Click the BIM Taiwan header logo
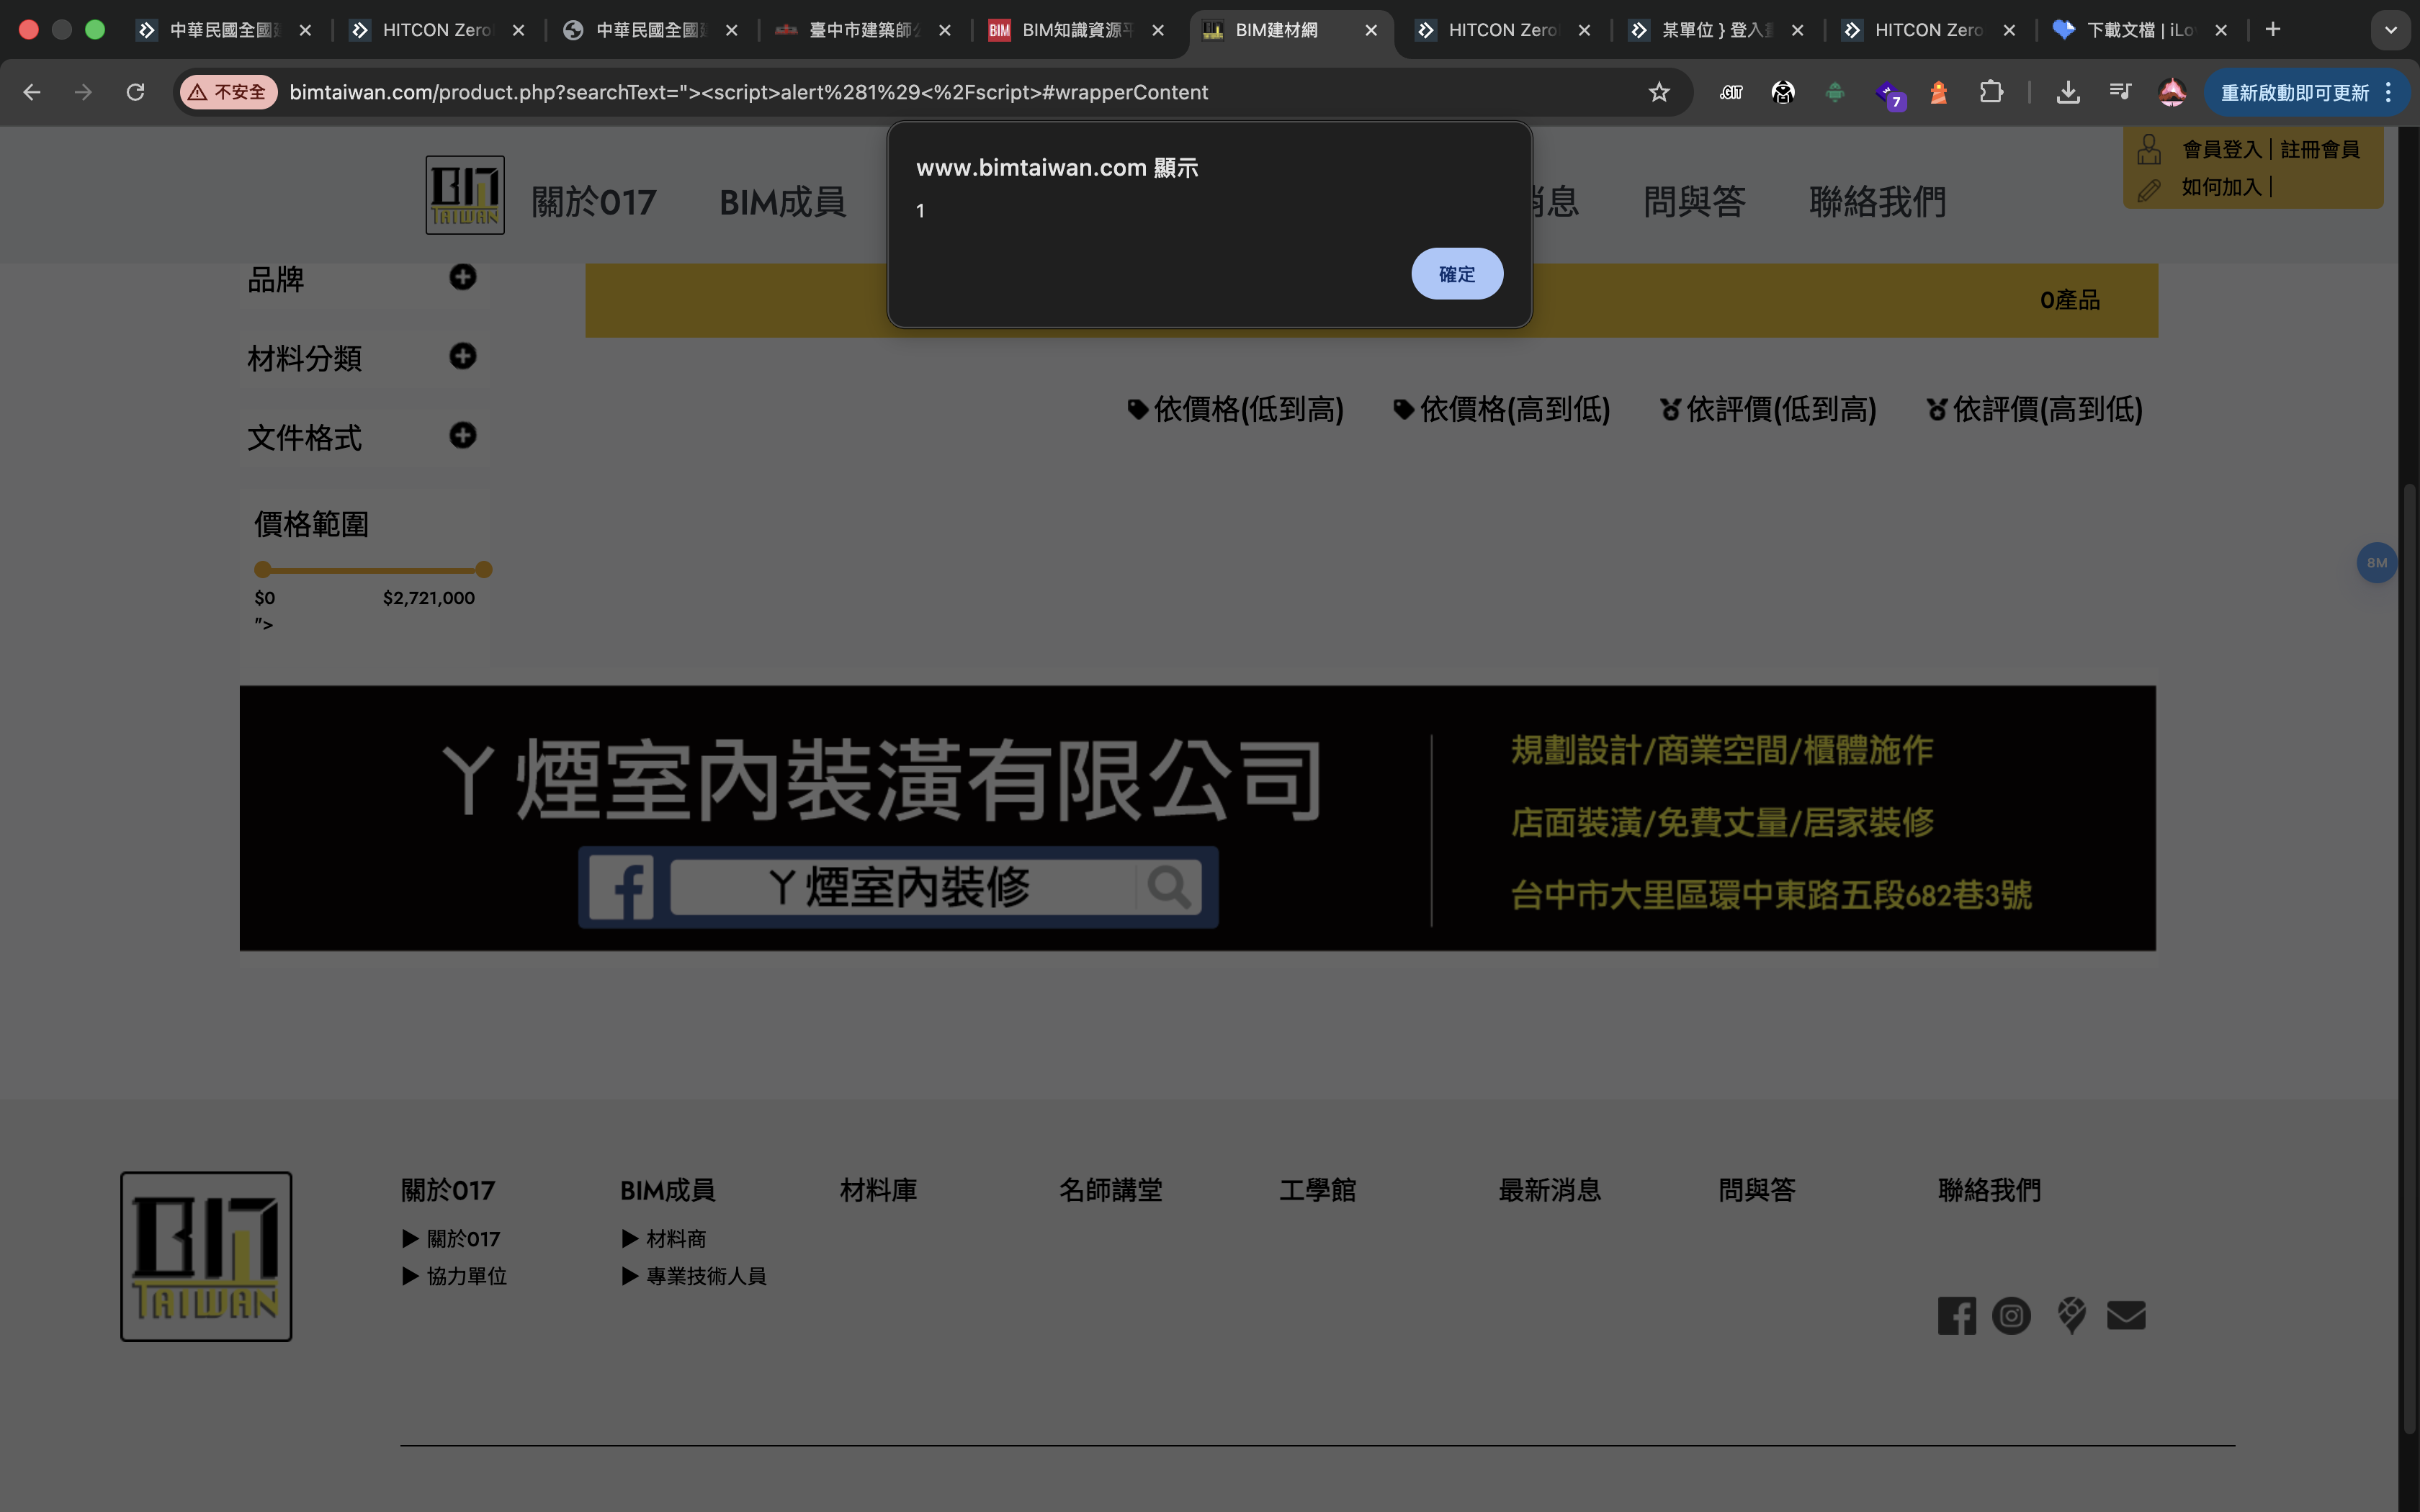This screenshot has width=2420, height=1512. pos(465,195)
